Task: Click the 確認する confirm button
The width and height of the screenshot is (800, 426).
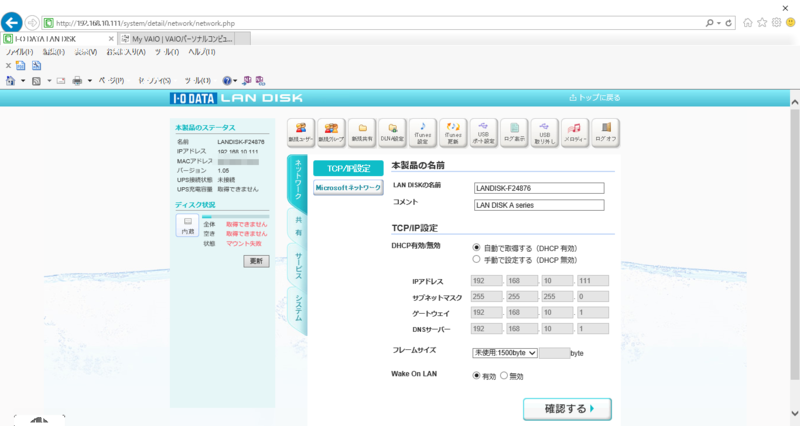Action: click(x=567, y=409)
